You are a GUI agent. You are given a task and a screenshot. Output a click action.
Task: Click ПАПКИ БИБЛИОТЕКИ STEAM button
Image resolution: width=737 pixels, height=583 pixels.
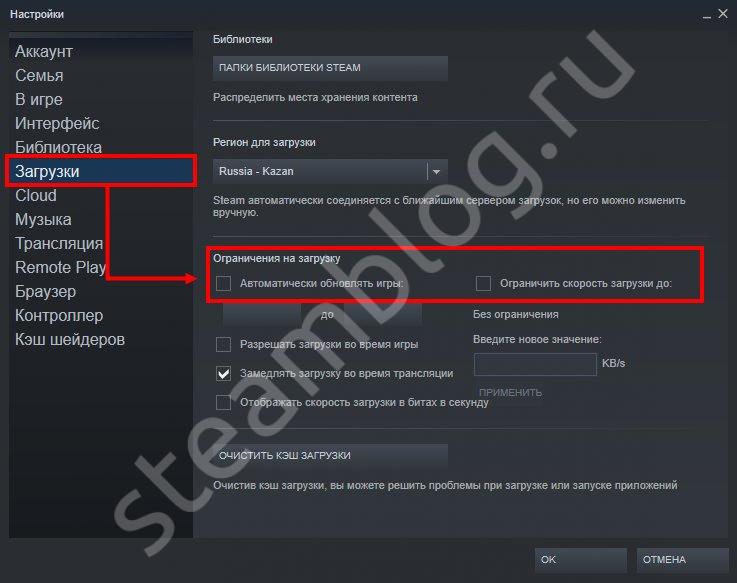330,68
